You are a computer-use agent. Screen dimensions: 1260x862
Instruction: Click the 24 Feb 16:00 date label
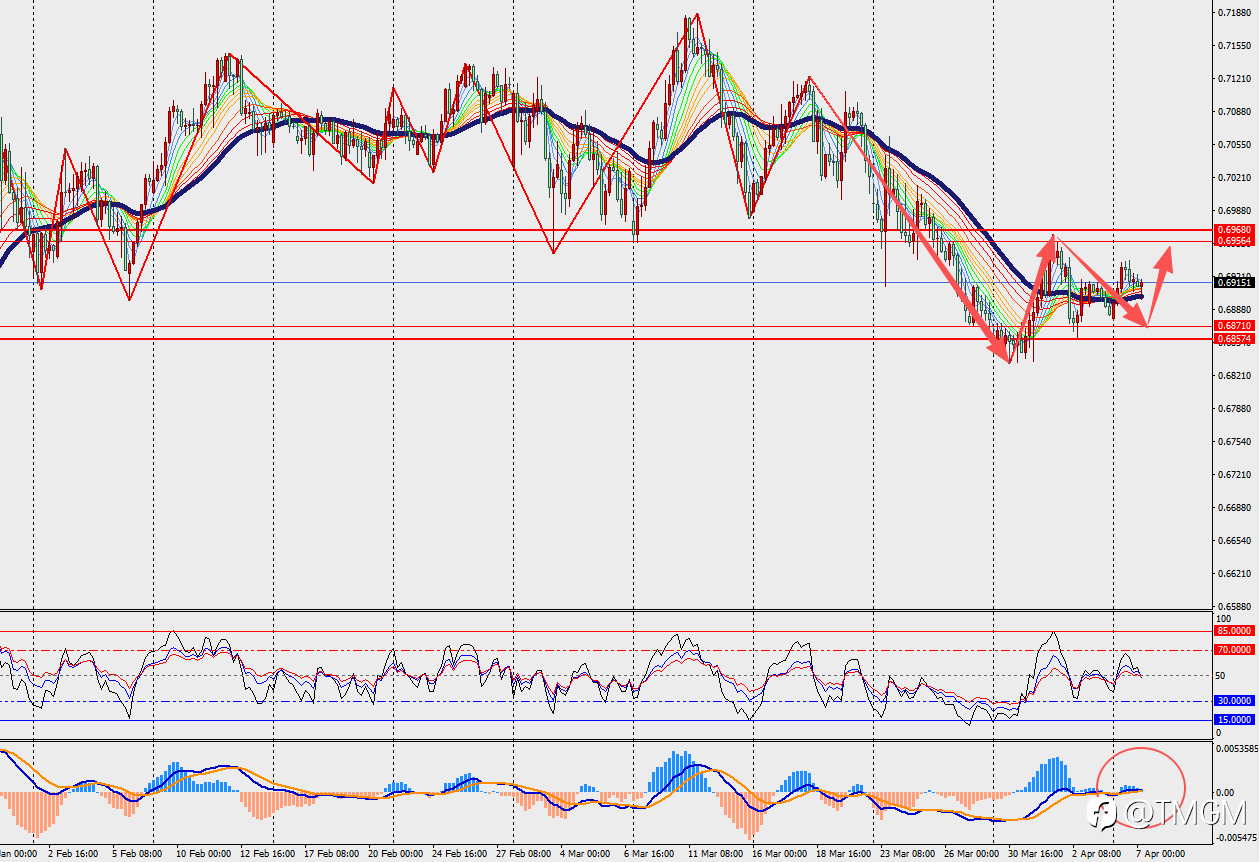click(x=458, y=855)
